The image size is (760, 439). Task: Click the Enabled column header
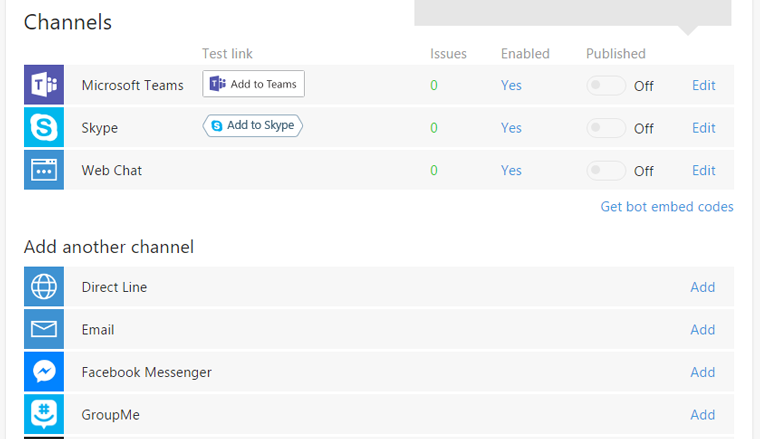(525, 54)
